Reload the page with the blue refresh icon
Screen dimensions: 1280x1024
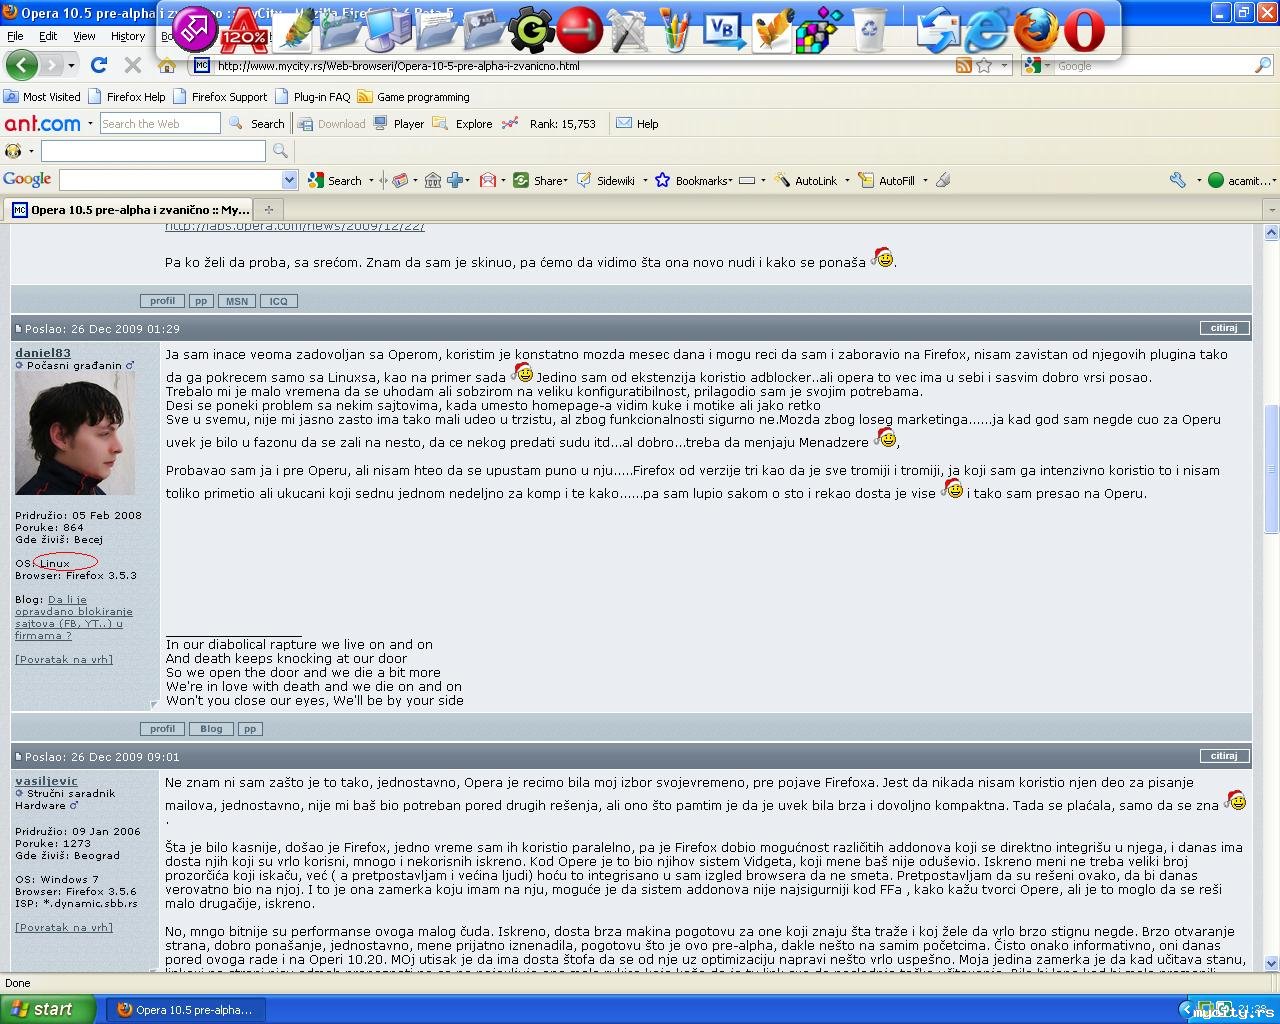98,65
